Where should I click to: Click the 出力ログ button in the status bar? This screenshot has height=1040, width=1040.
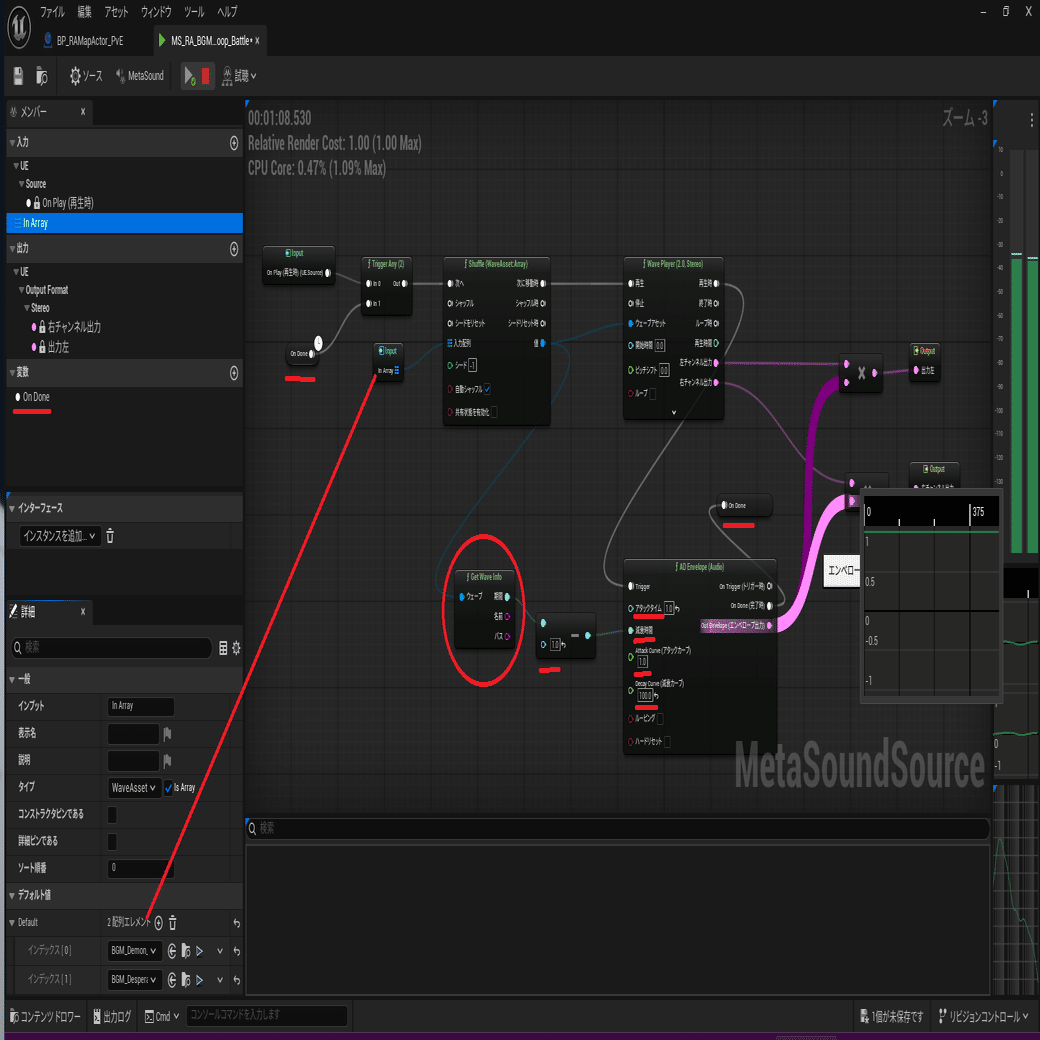111,1015
